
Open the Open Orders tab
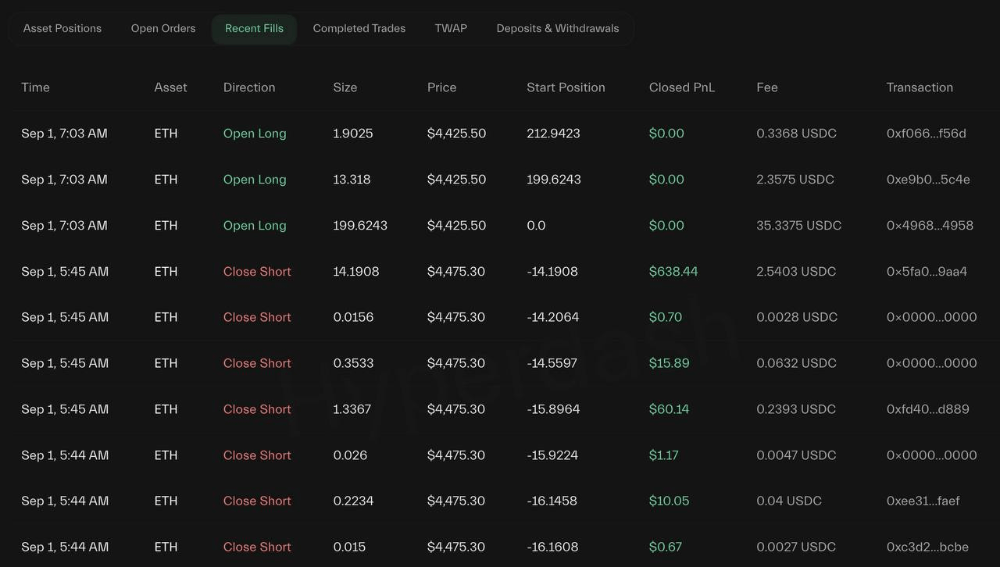point(163,28)
